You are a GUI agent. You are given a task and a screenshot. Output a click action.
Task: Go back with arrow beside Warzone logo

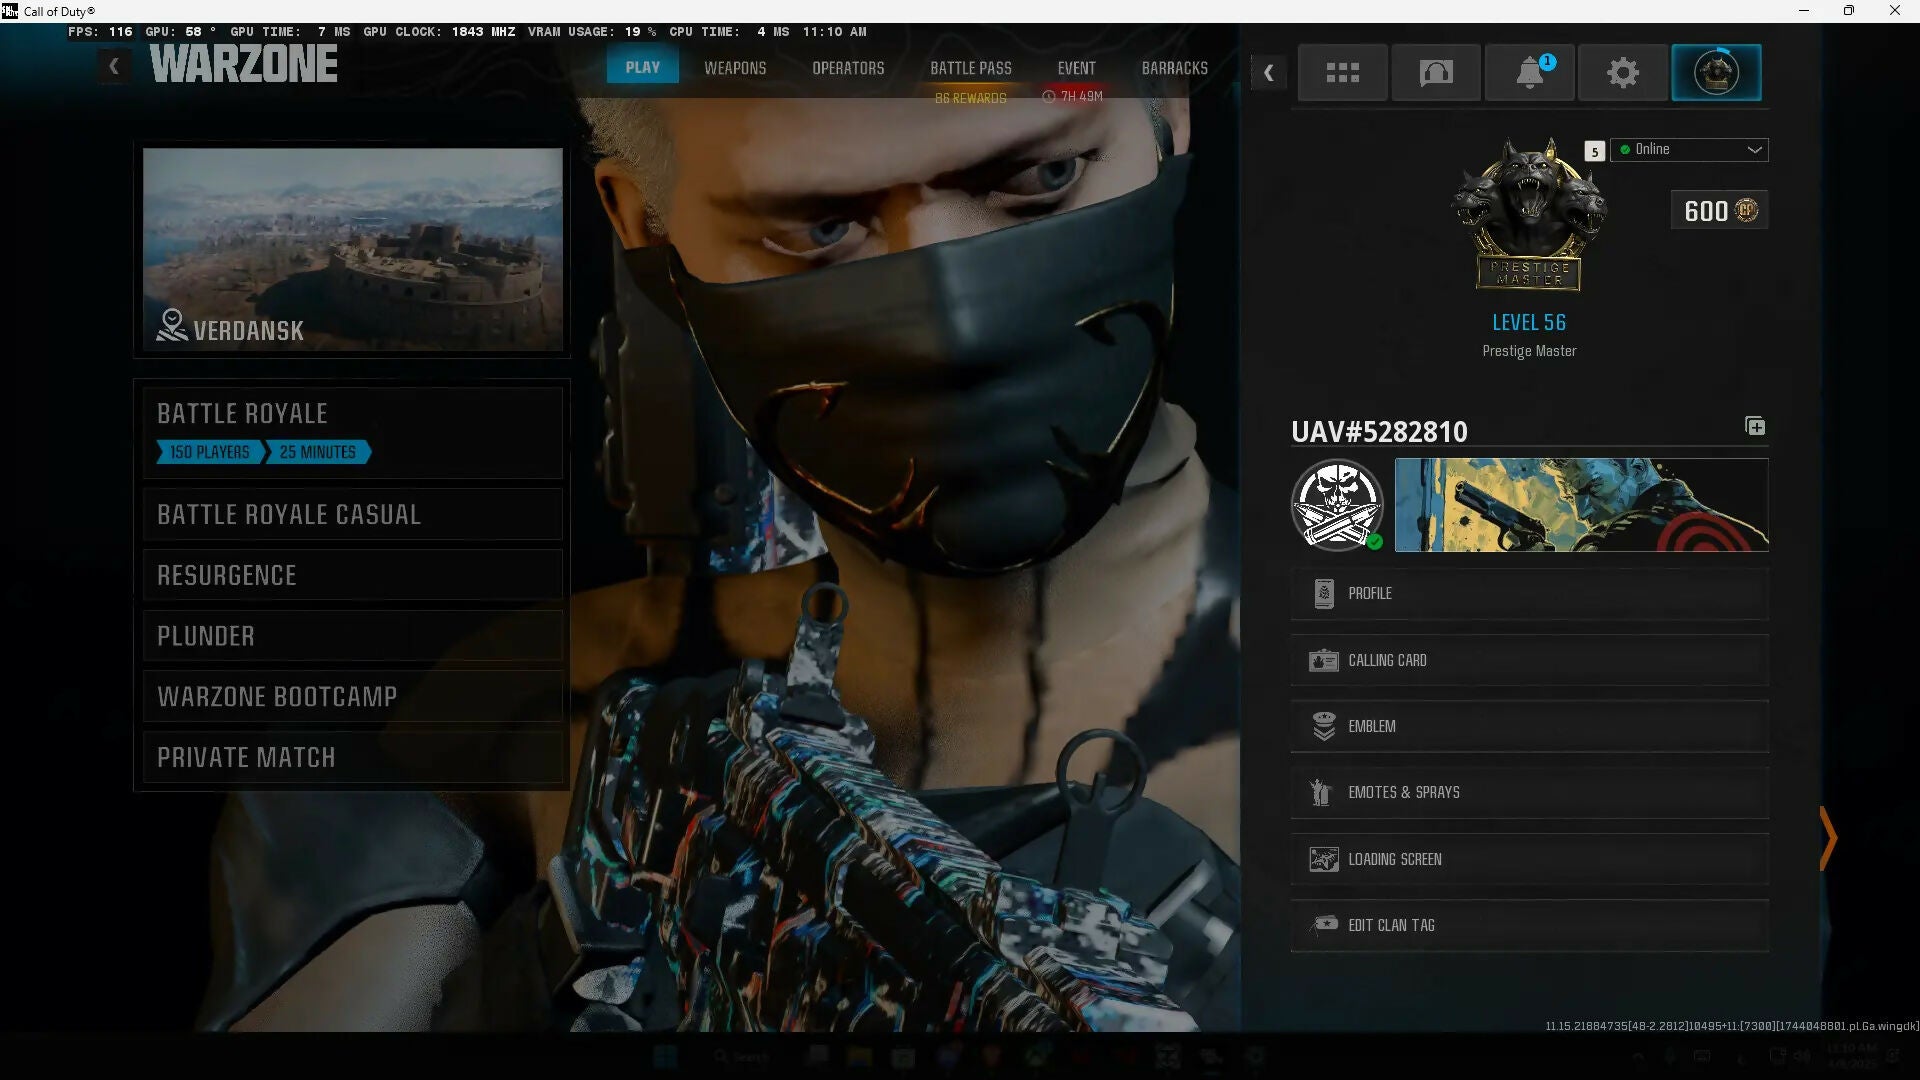click(x=114, y=66)
